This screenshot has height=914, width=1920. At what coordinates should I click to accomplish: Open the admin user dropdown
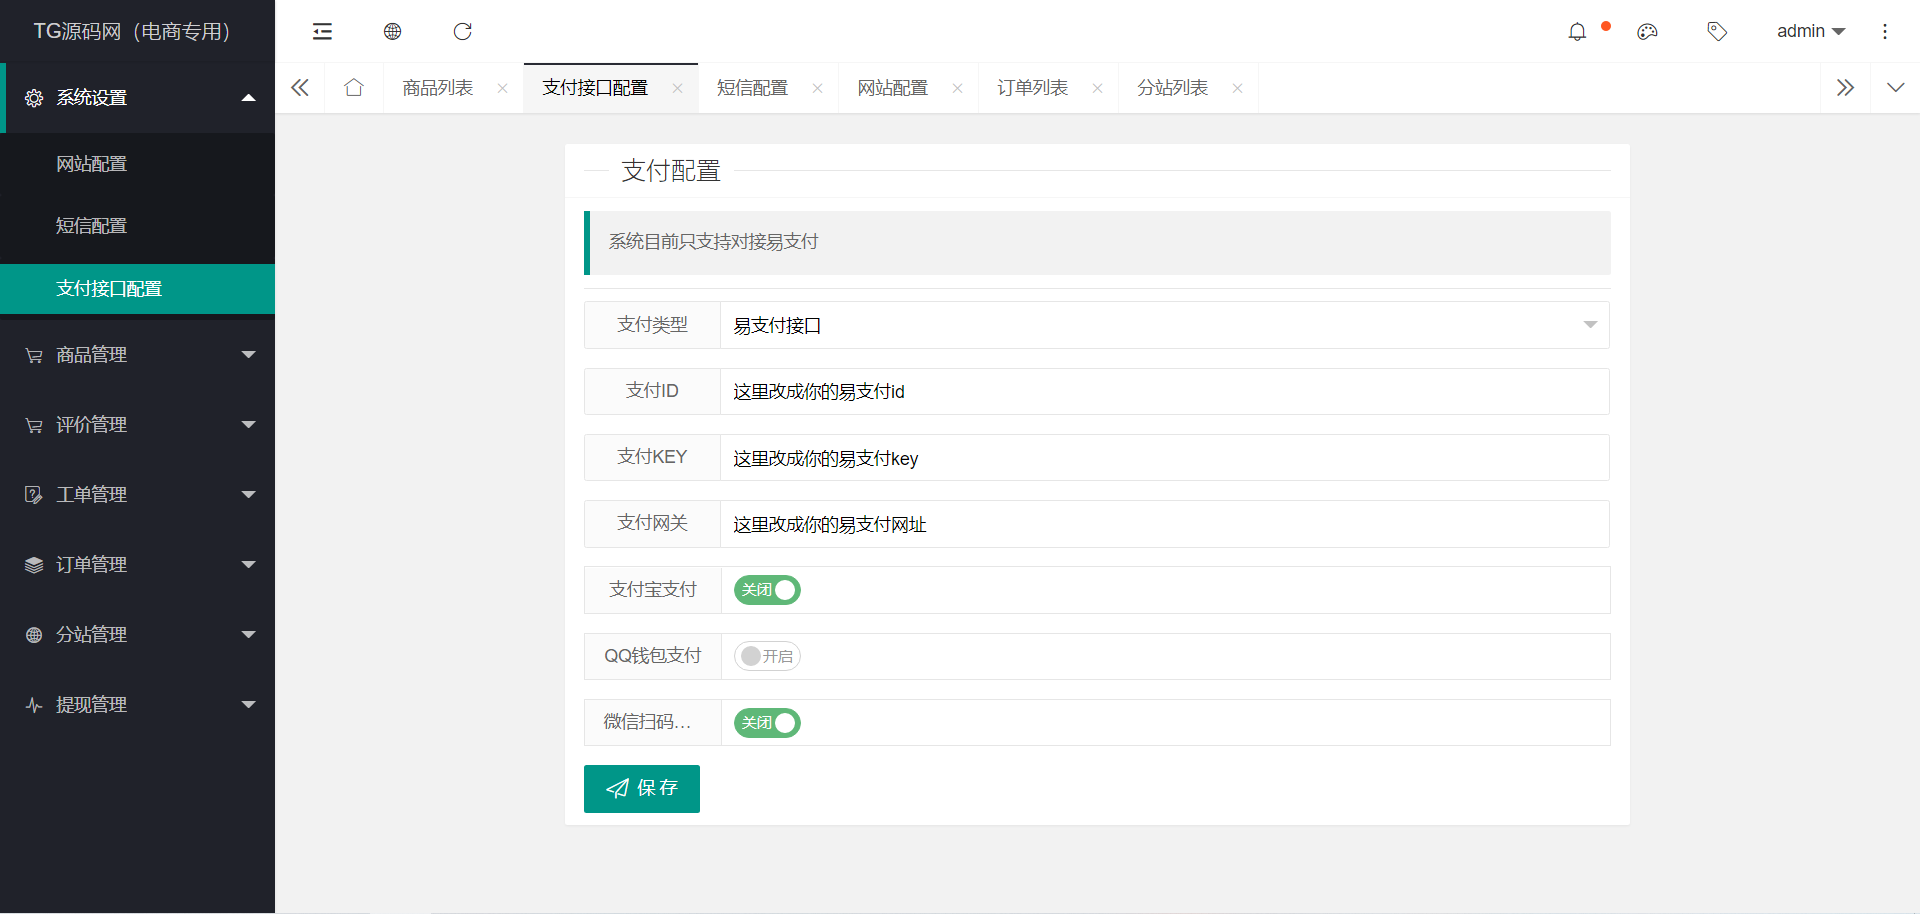(1810, 32)
